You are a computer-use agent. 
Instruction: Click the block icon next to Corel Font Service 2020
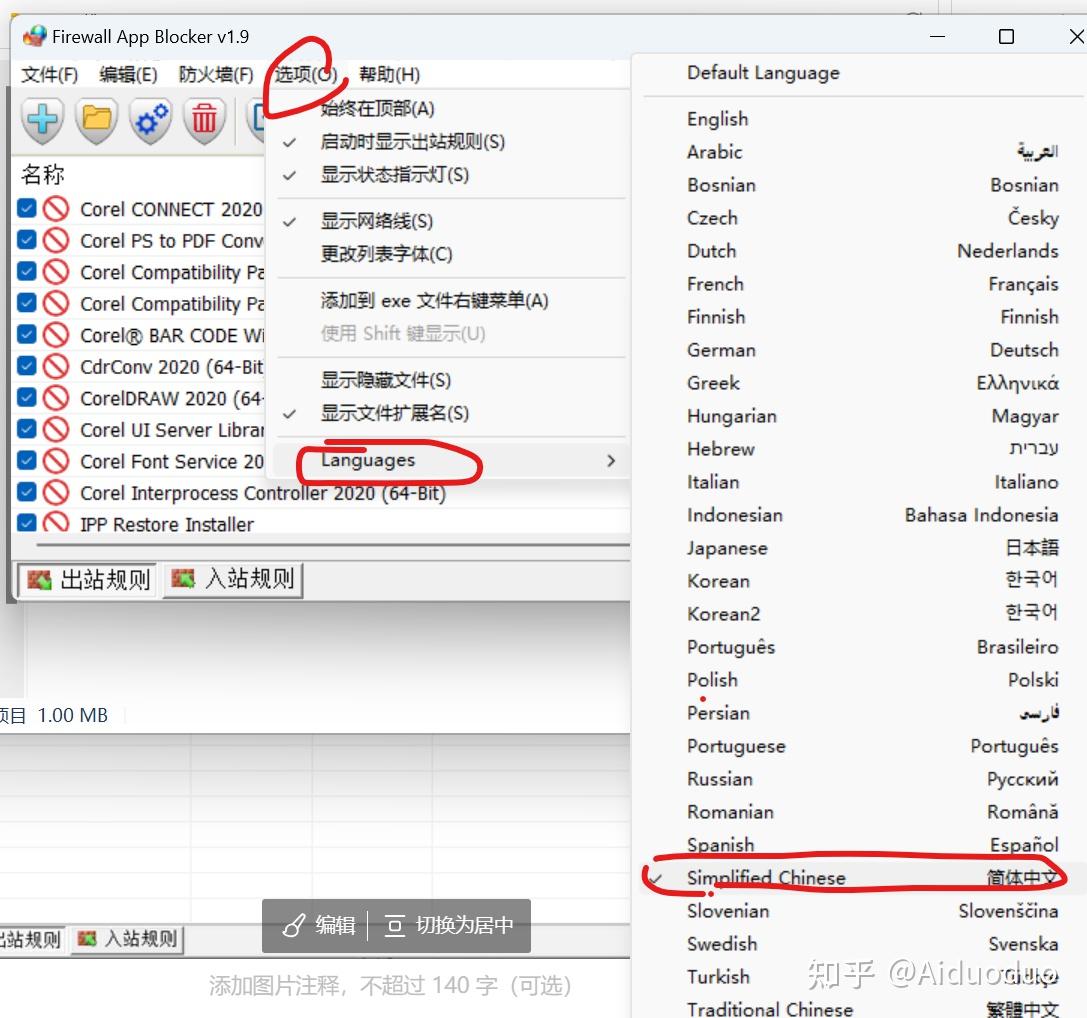pyautogui.click(x=55, y=461)
